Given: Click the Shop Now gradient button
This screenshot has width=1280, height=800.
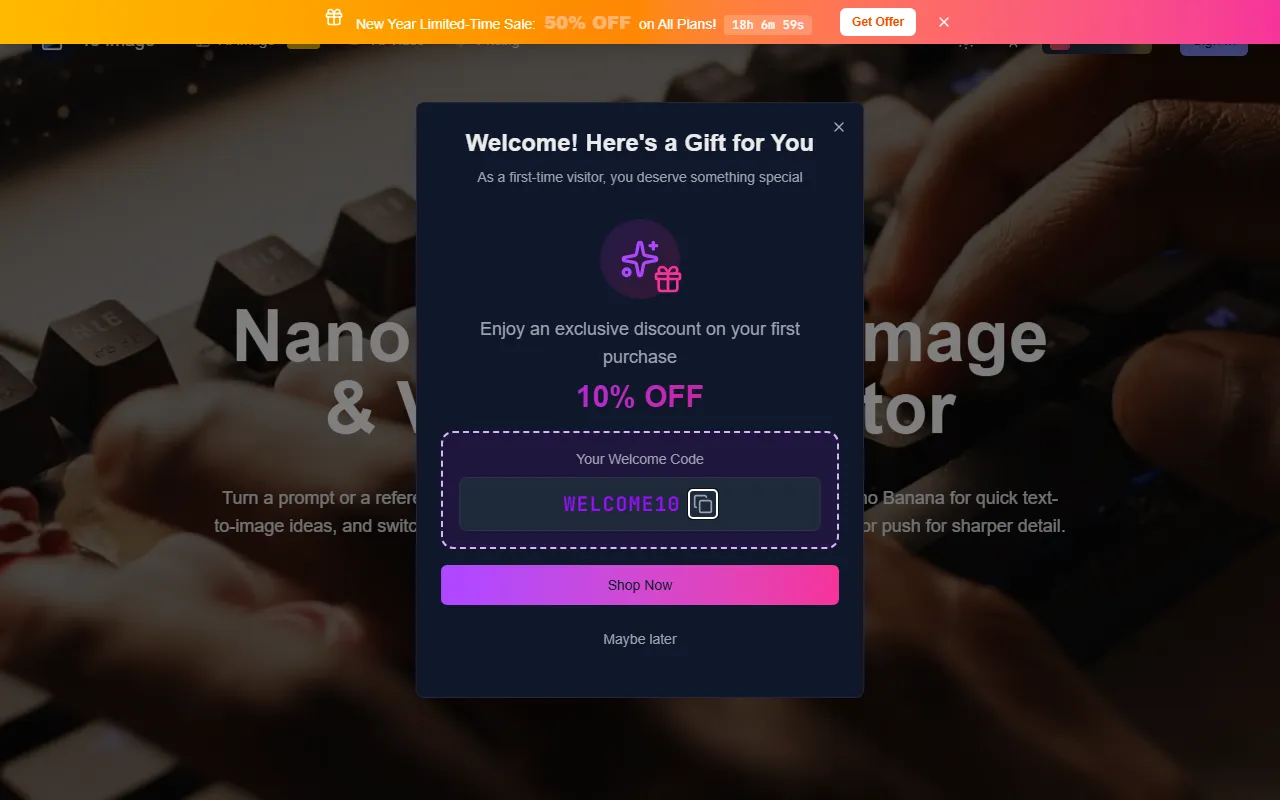Looking at the screenshot, I should (x=640, y=585).
